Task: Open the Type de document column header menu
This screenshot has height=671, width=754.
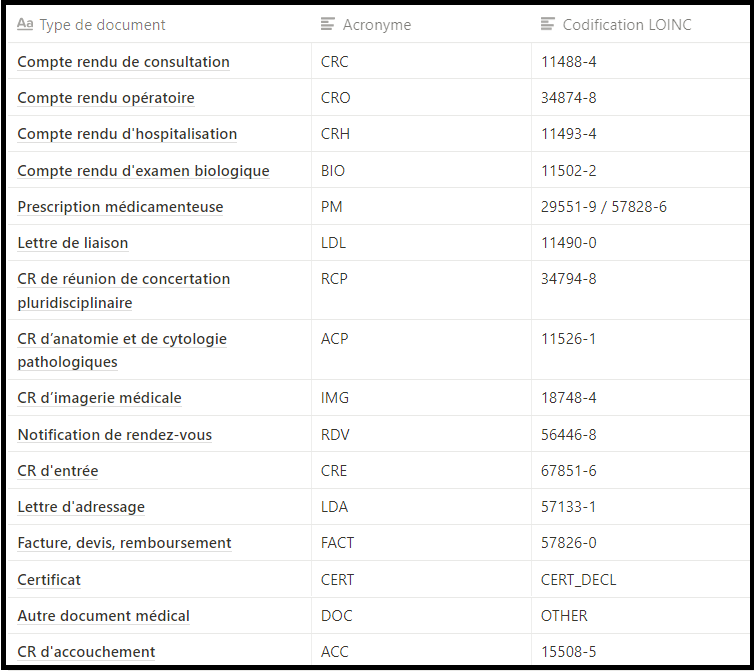Action: (102, 24)
